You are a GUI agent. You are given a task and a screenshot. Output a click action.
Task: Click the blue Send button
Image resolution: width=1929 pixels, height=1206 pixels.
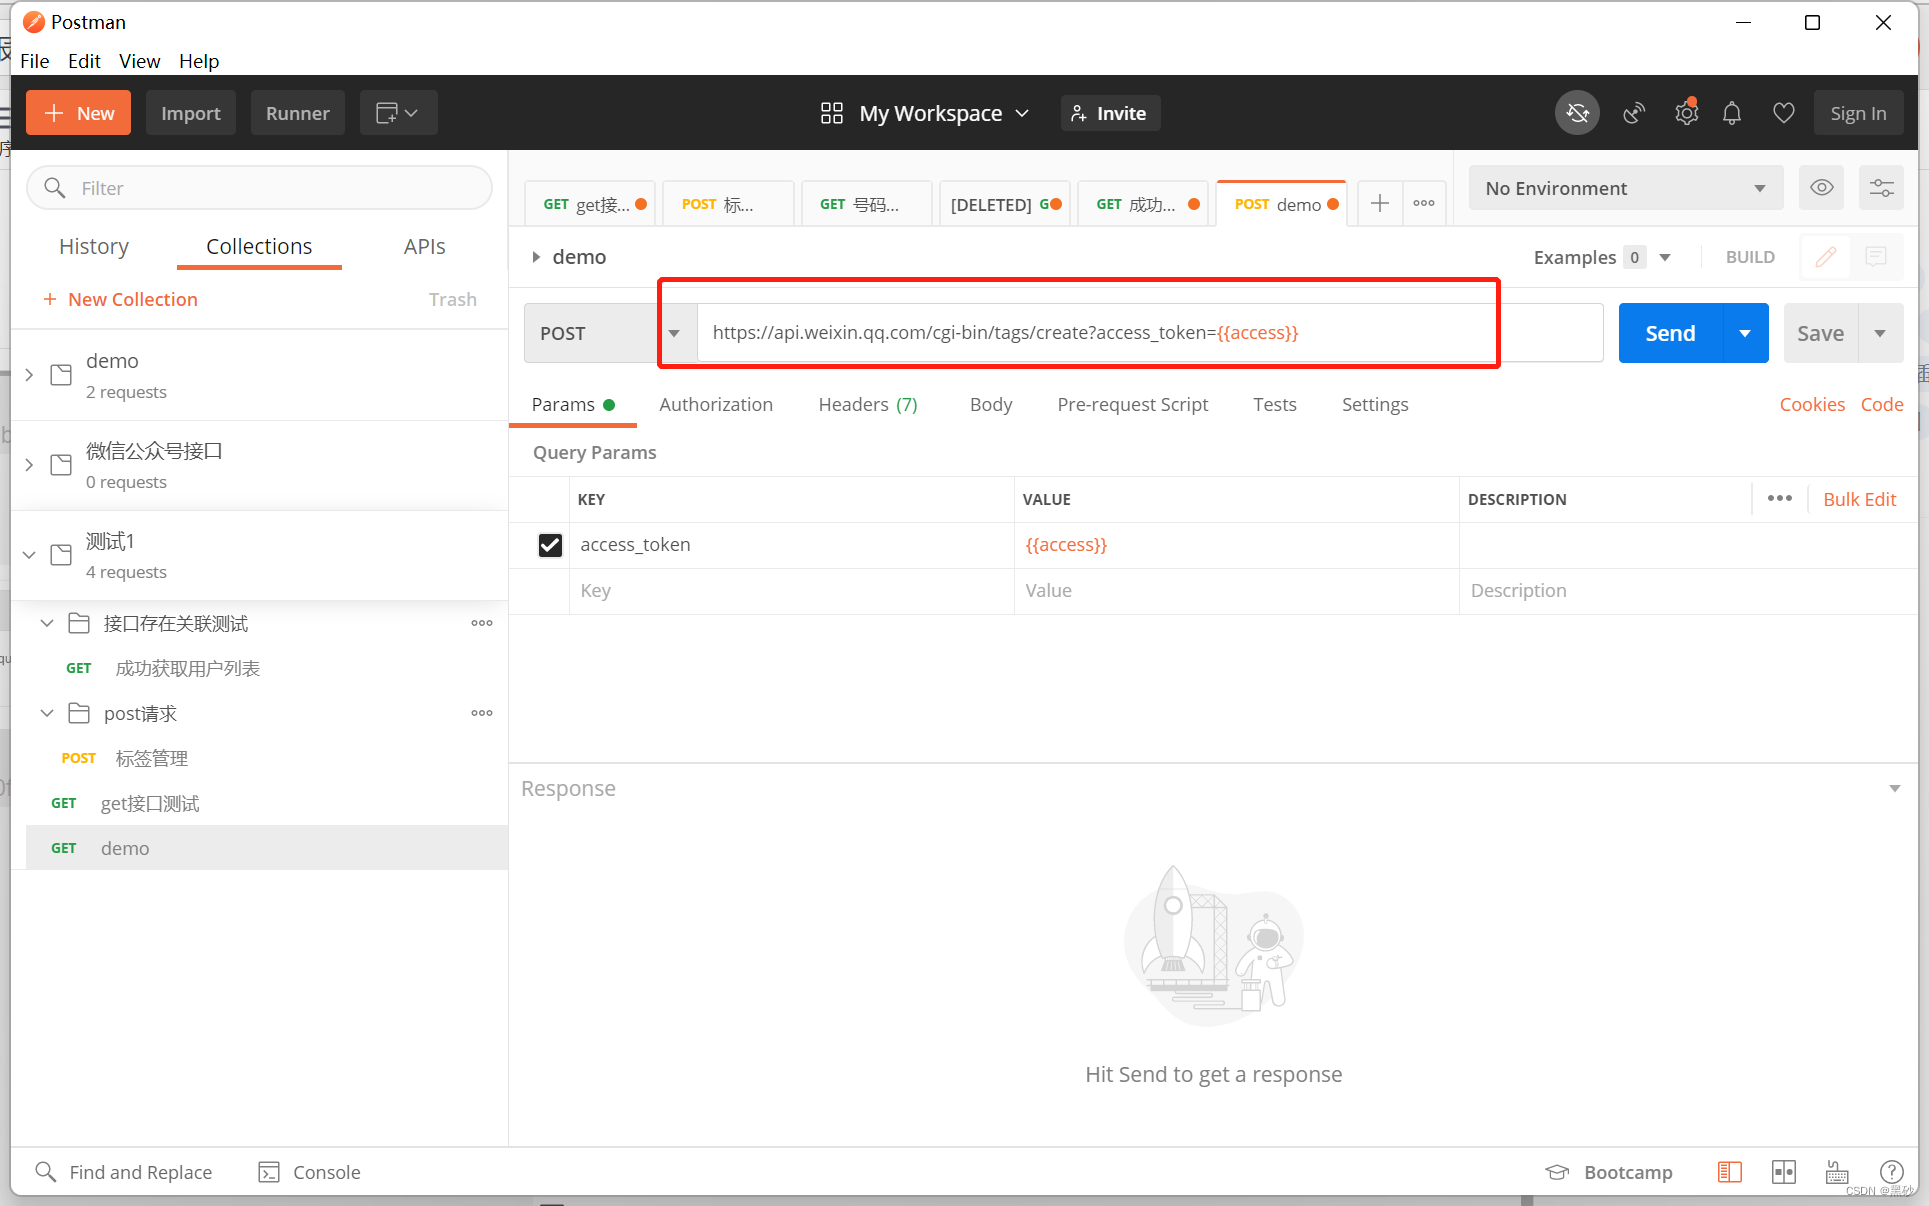pos(1670,333)
